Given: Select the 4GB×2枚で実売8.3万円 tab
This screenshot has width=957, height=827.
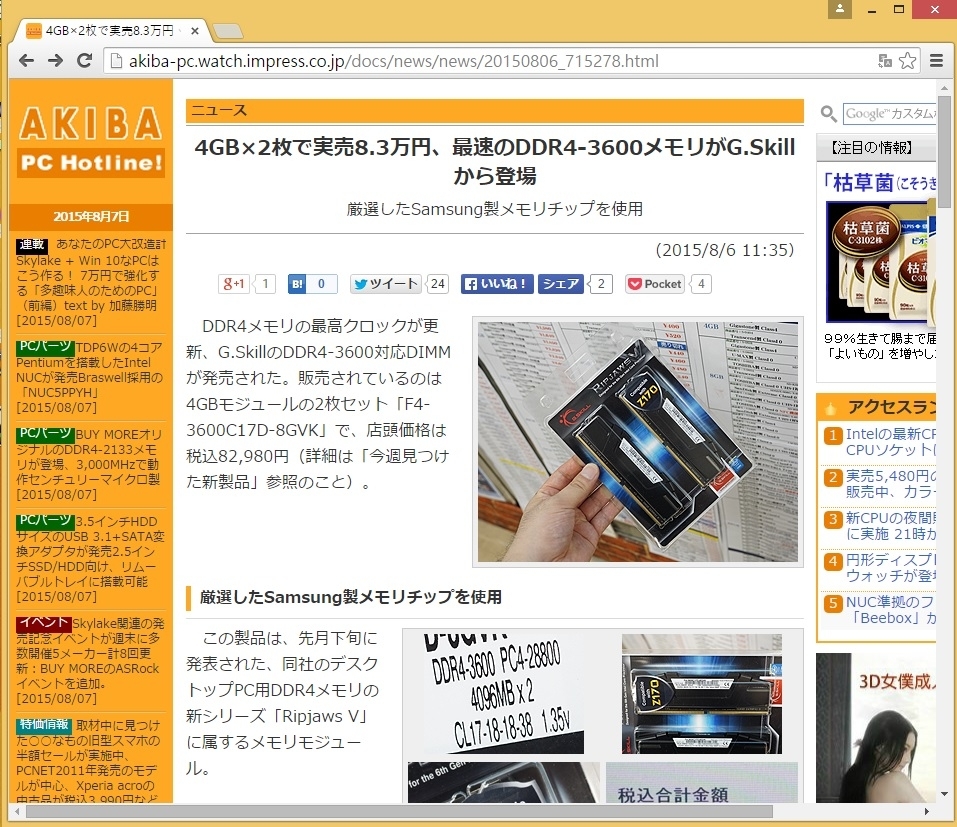Looking at the screenshot, I should (x=109, y=31).
